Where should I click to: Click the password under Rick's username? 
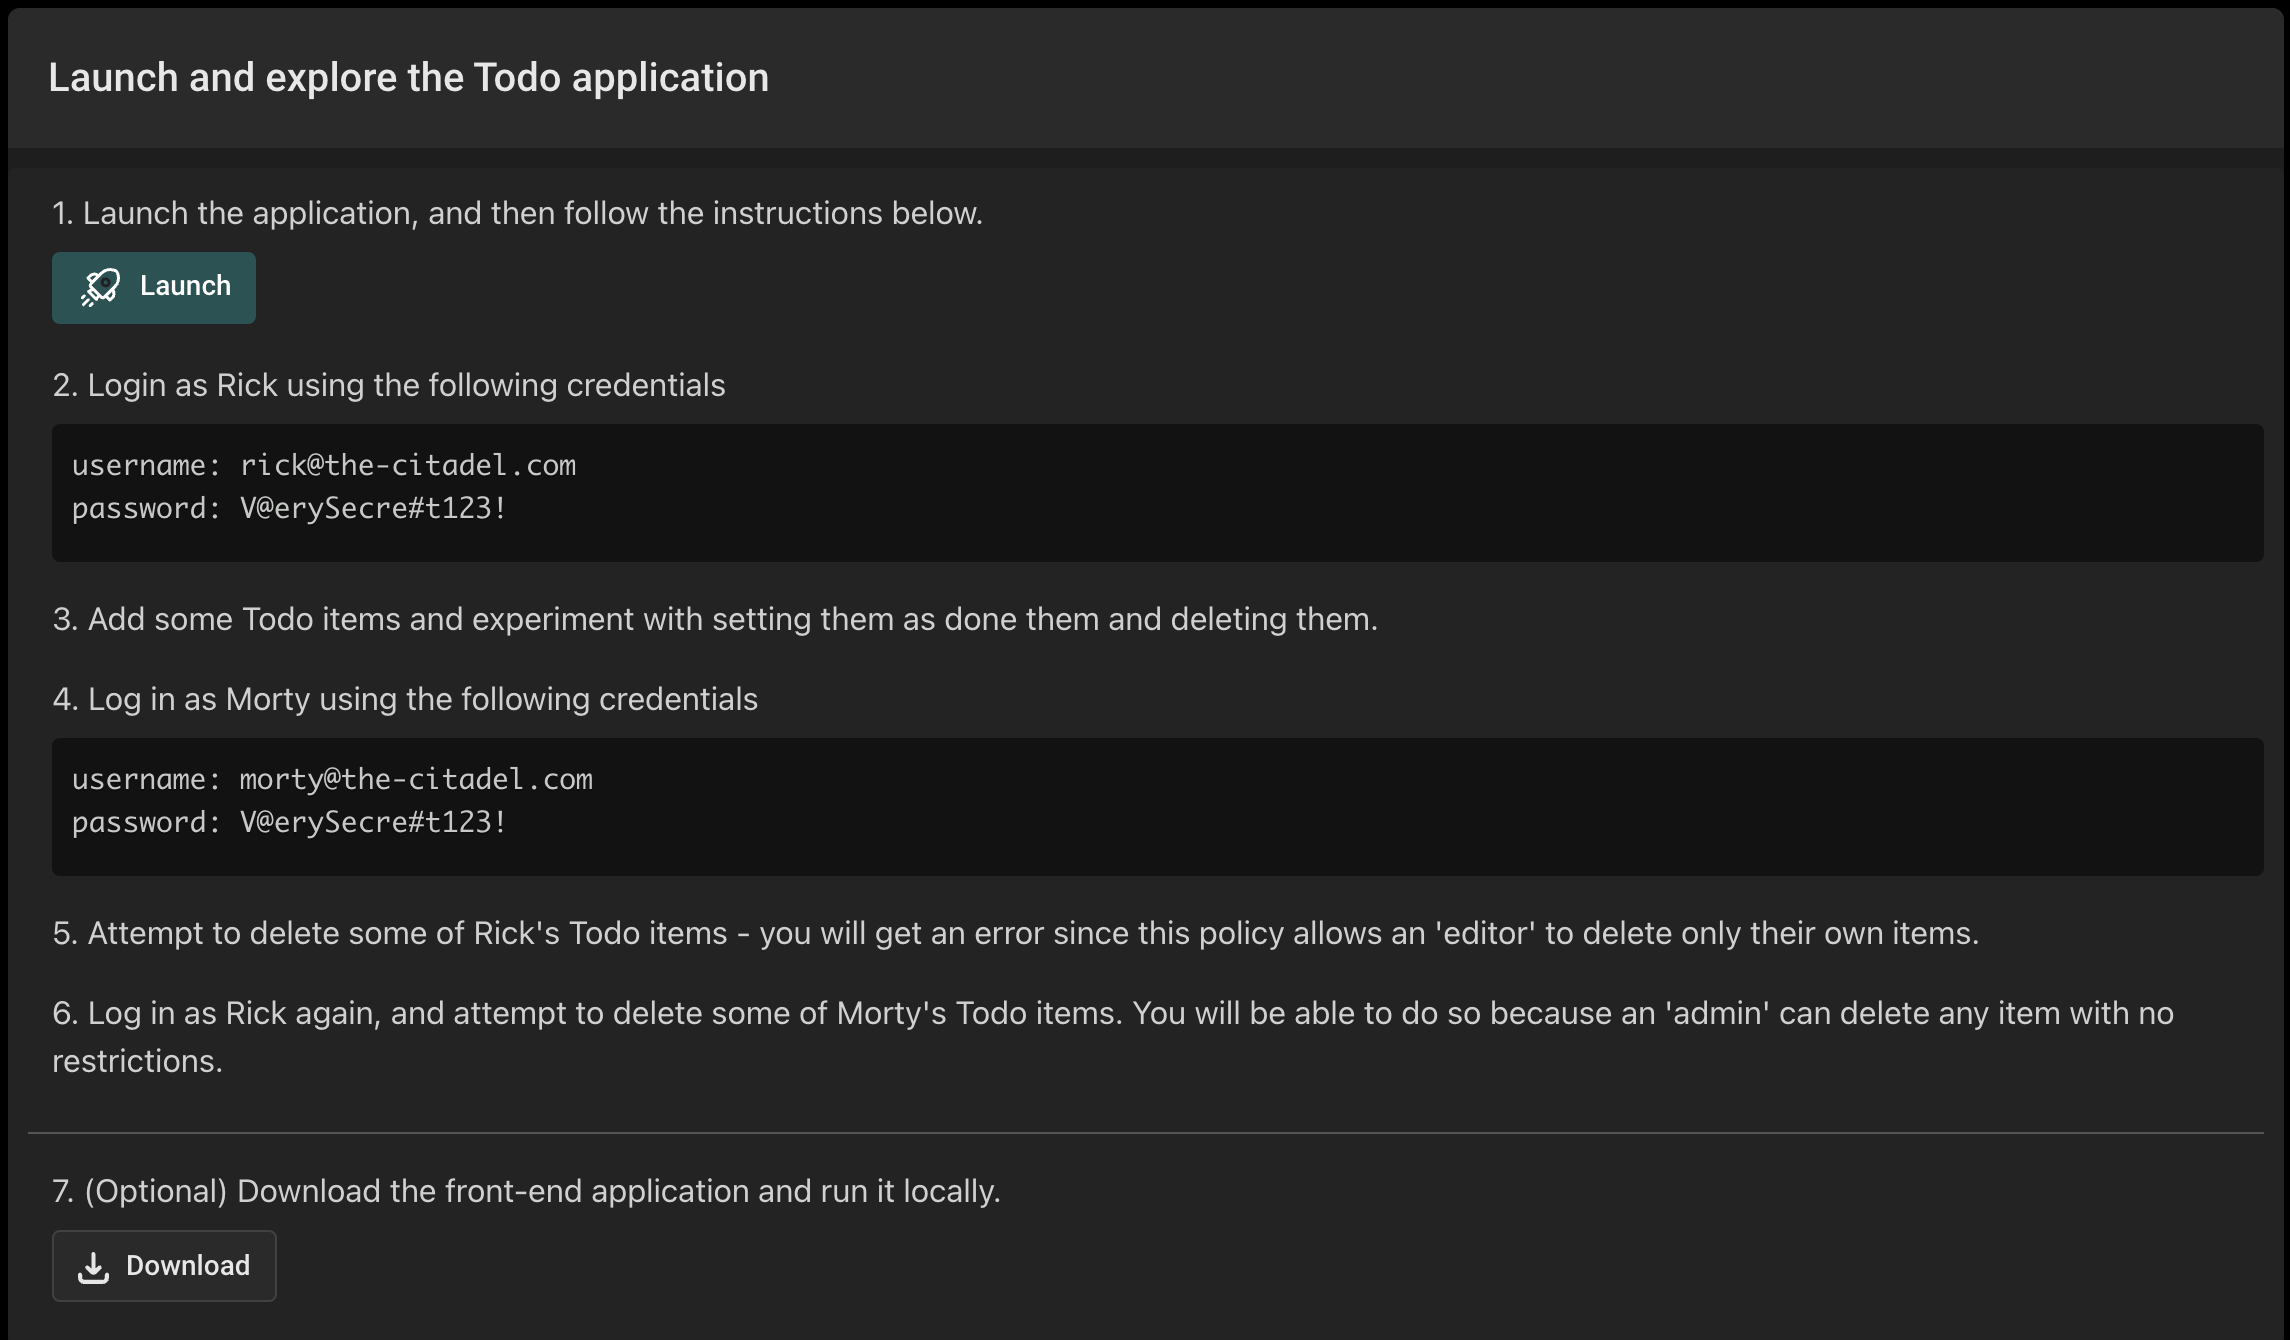pos(373,509)
